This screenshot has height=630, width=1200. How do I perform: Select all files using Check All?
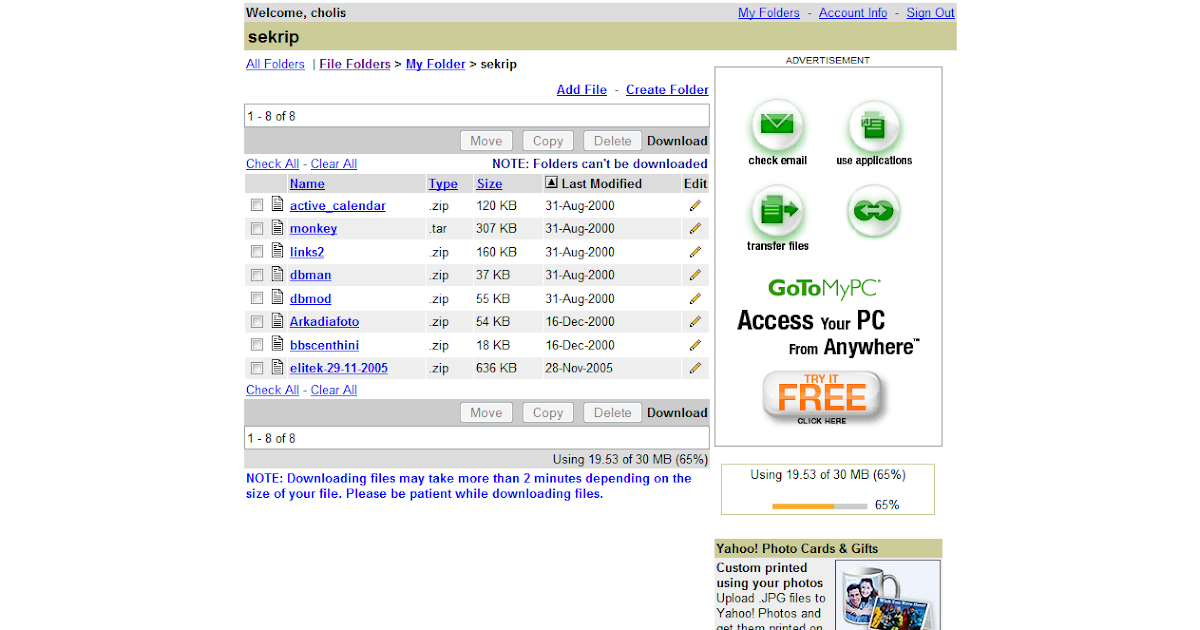pyautogui.click(x=272, y=163)
